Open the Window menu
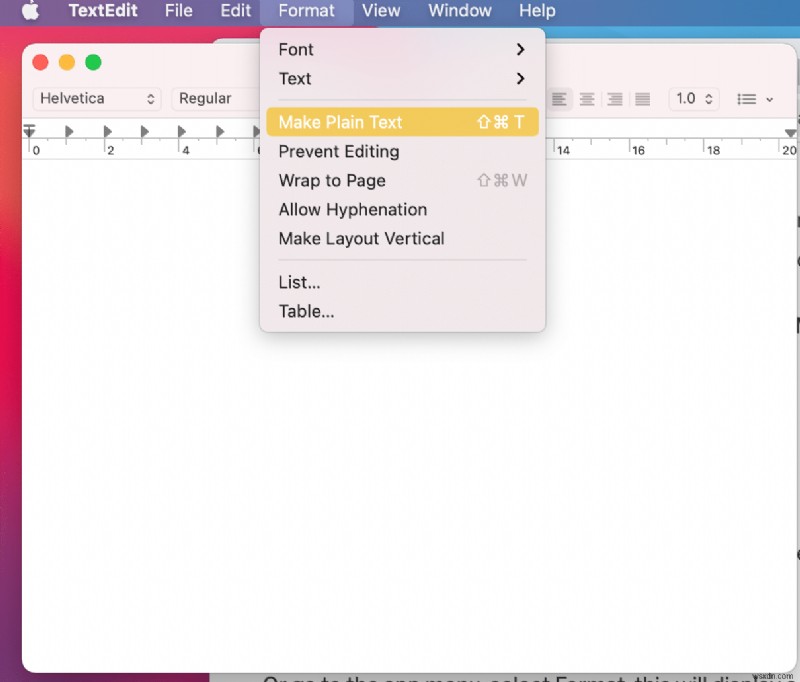The width and height of the screenshot is (800, 682). pos(460,11)
